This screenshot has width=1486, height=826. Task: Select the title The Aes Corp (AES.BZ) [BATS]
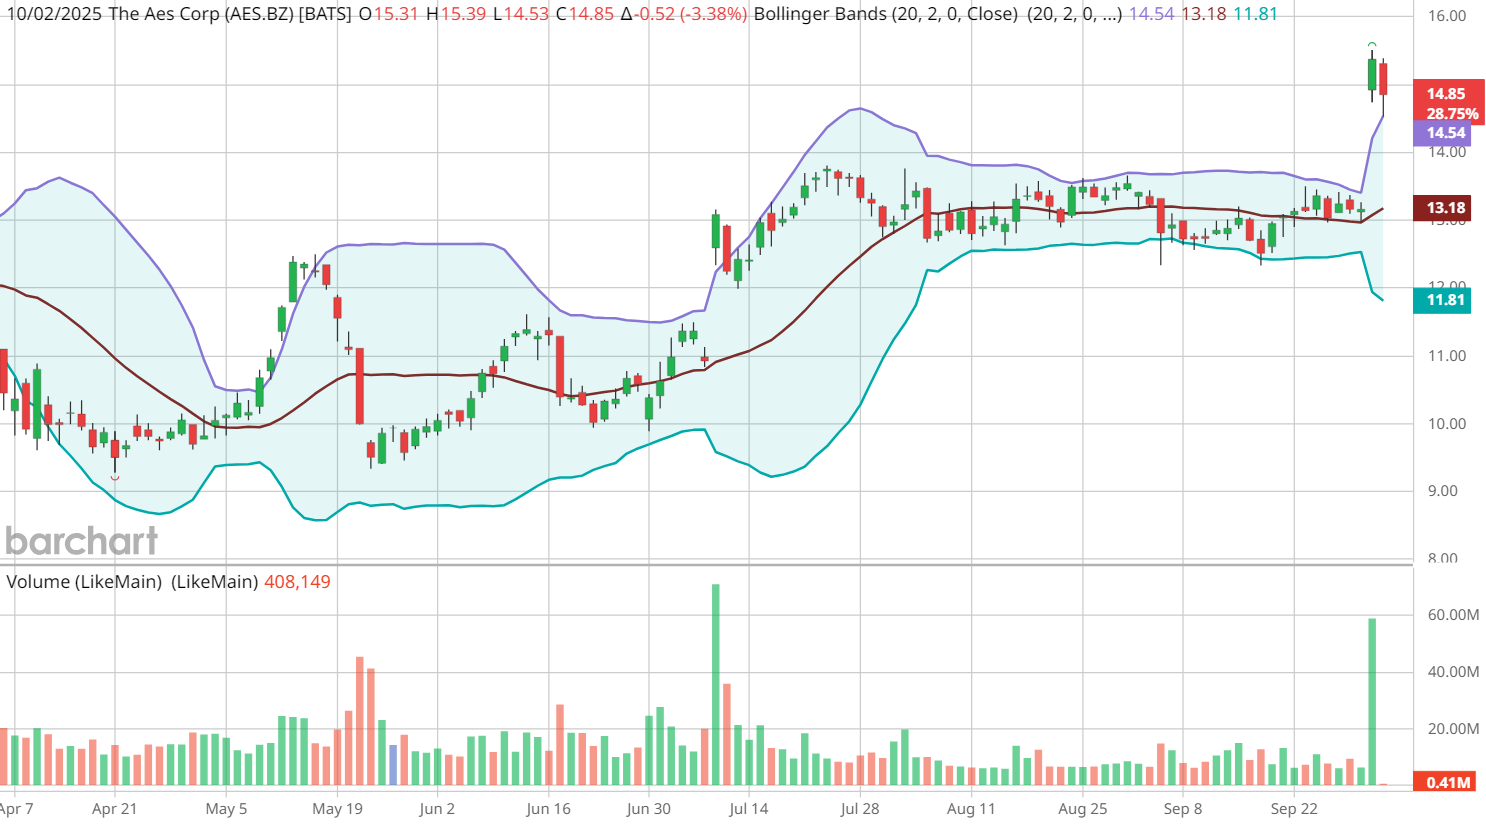[230, 14]
